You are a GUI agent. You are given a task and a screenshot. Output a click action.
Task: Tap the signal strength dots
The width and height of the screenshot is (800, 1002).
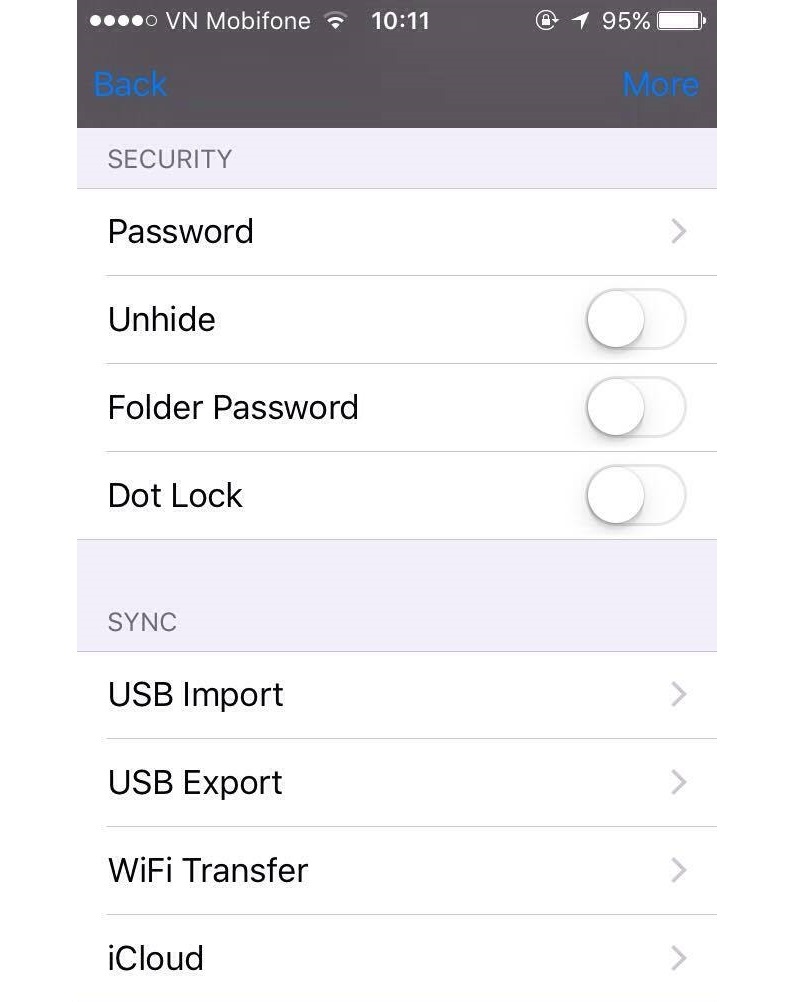coord(123,21)
